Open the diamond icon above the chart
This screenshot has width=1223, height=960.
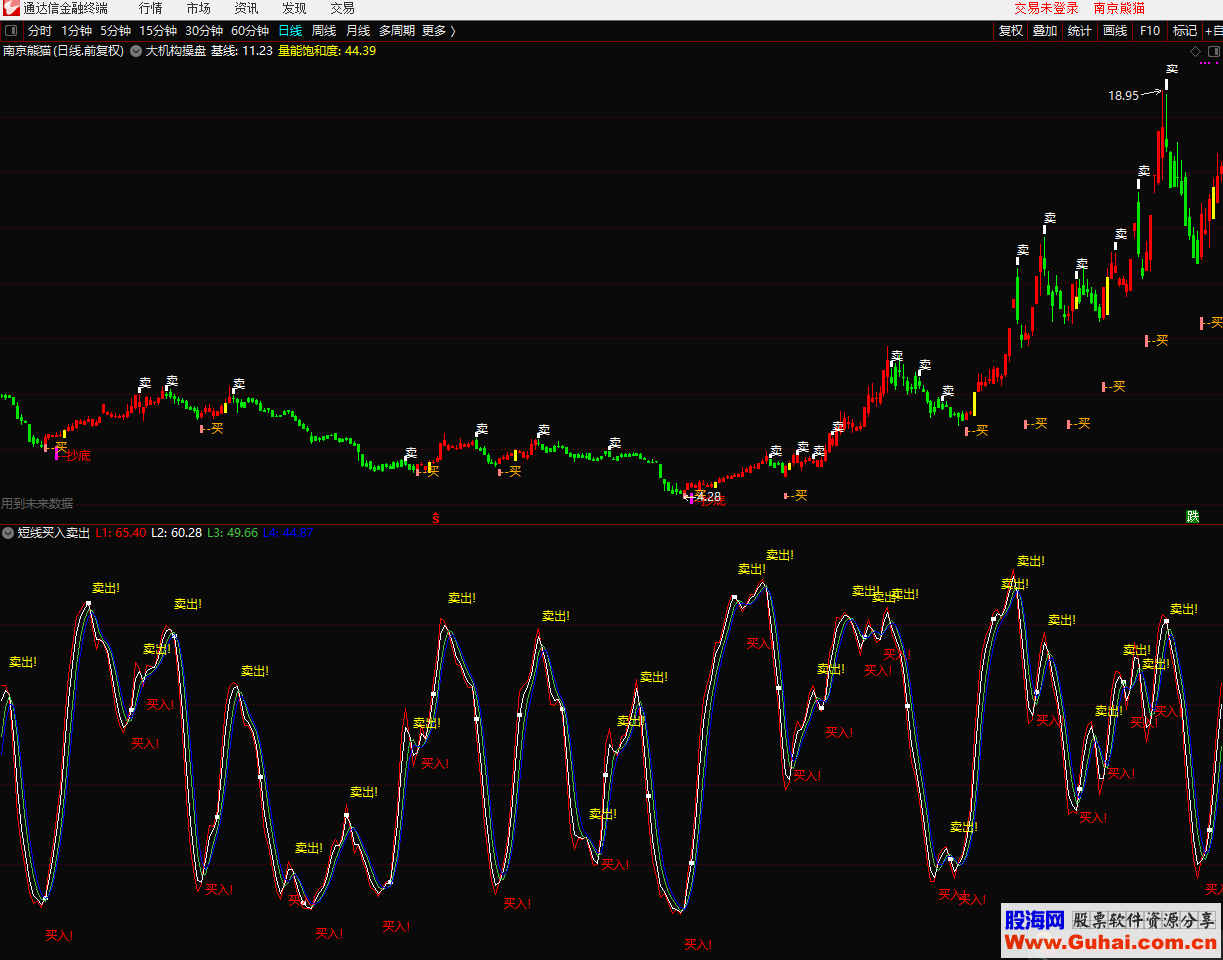click(x=1195, y=50)
